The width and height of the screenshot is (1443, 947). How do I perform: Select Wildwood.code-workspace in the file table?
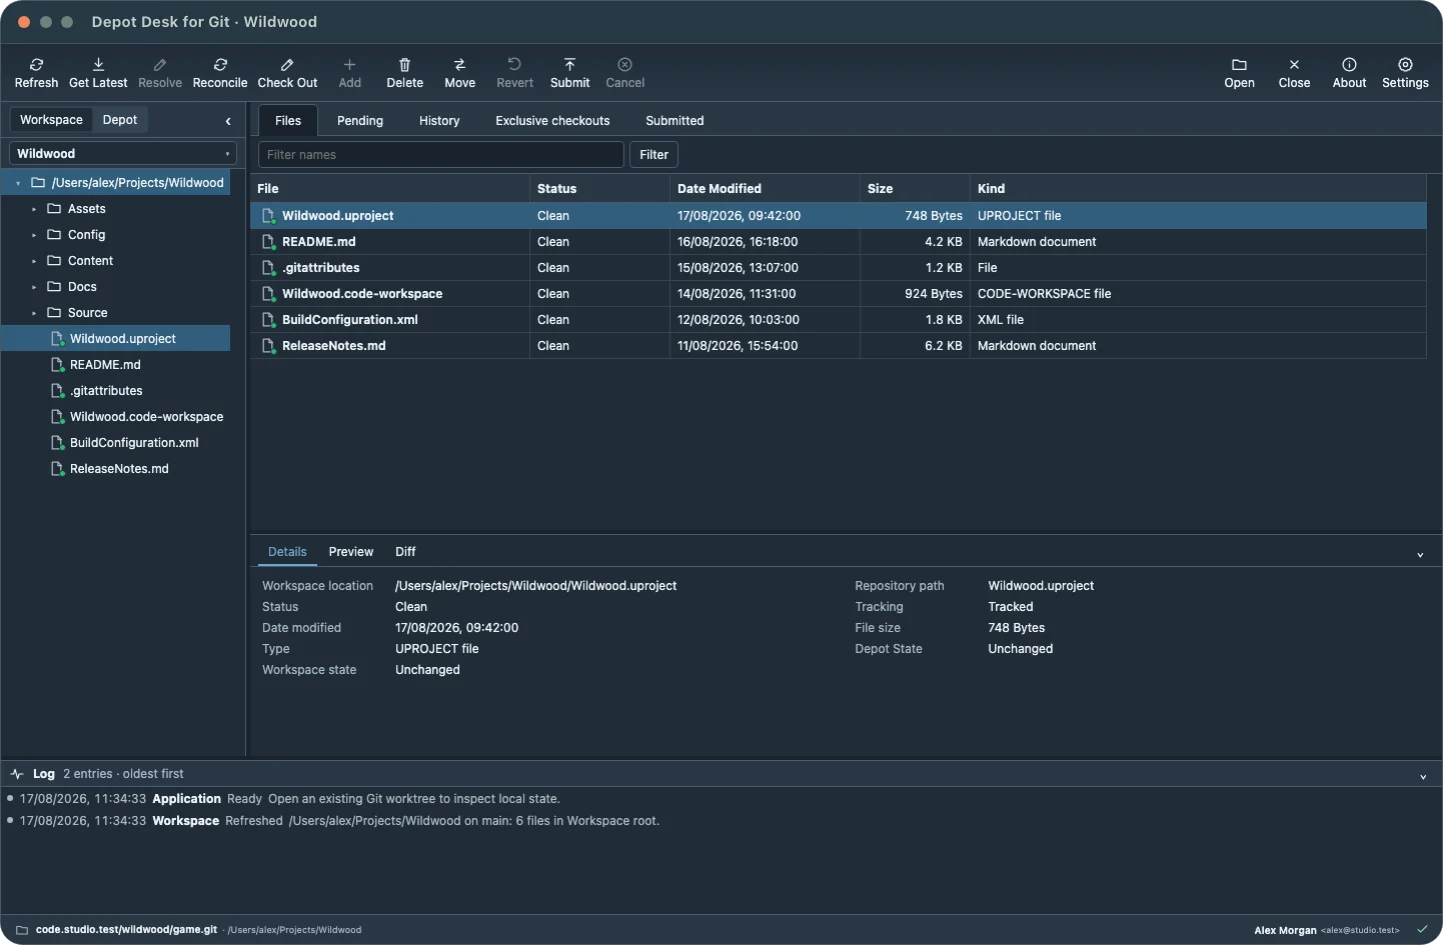tap(838, 294)
